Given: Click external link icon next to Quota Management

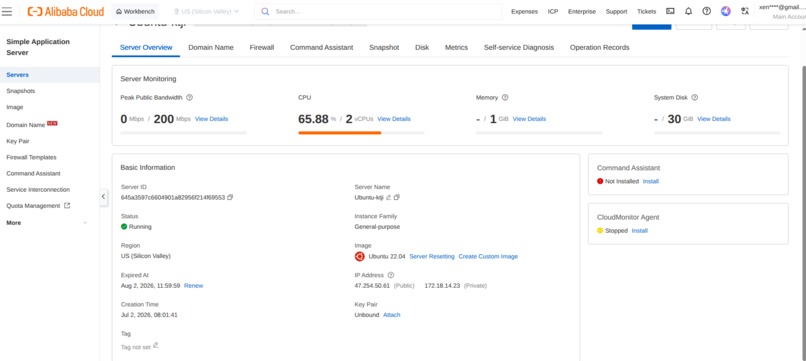Looking at the screenshot, I should click(x=67, y=206).
